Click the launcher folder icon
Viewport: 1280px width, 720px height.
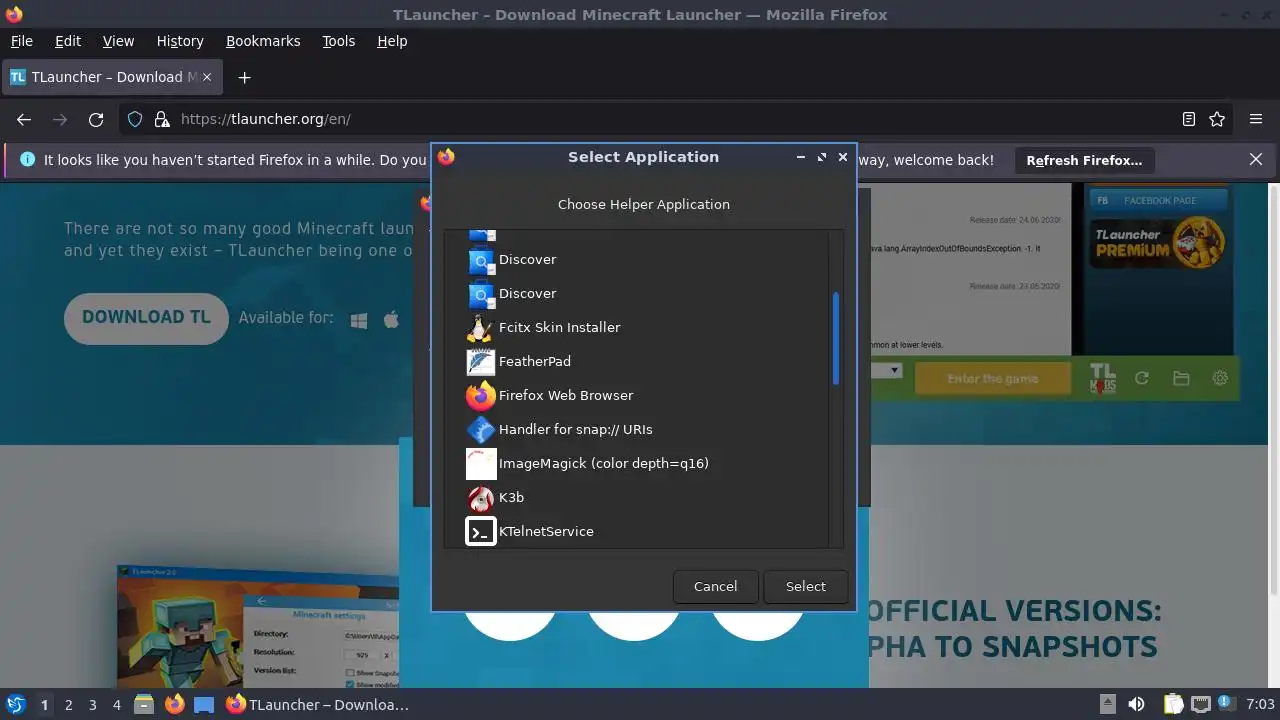1181,378
